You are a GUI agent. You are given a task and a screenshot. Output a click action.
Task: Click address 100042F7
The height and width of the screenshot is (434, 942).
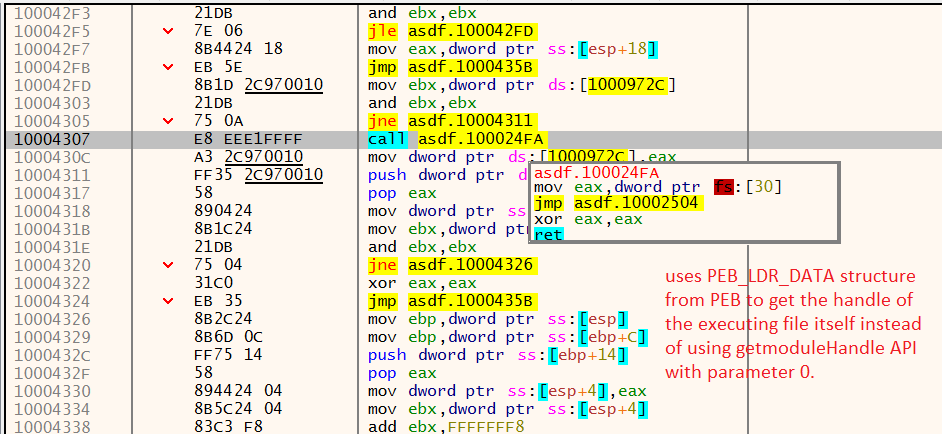pyautogui.click(x=52, y=49)
